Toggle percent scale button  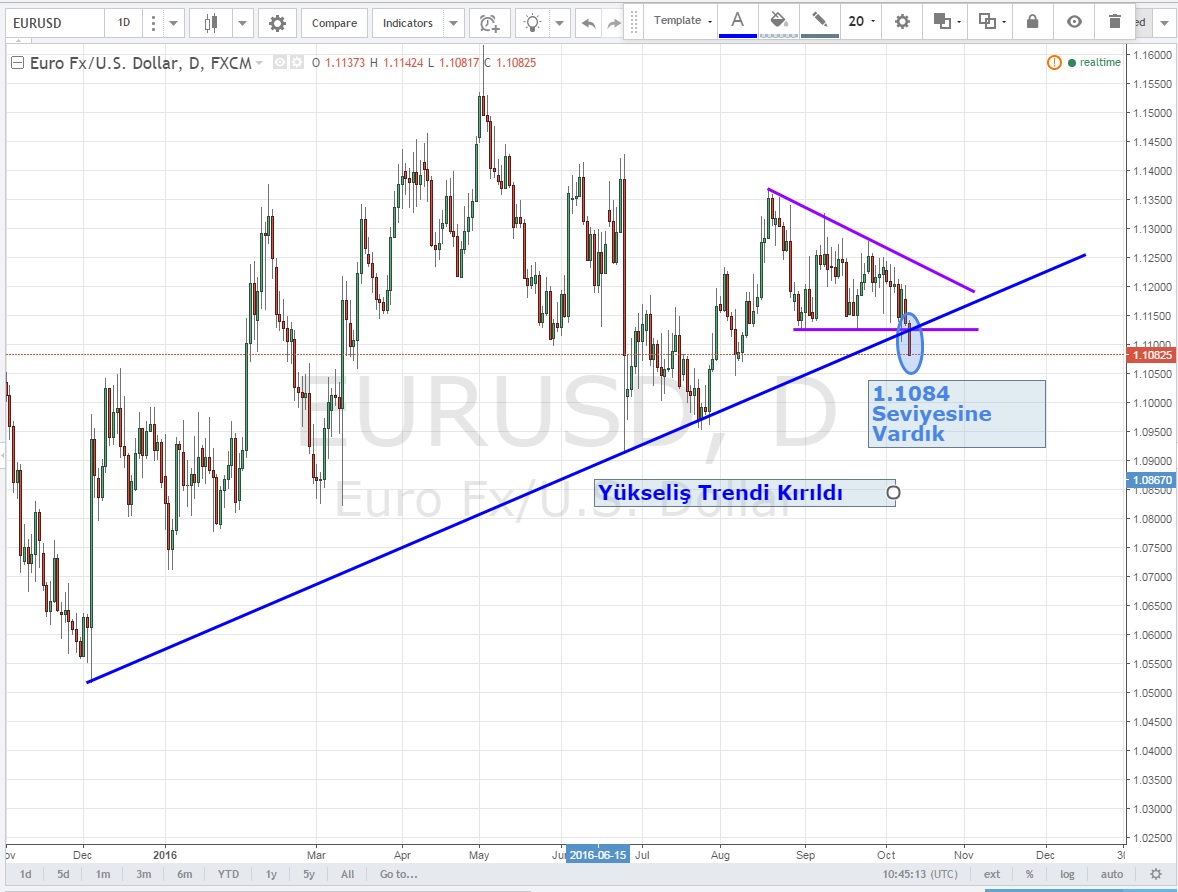click(1029, 874)
